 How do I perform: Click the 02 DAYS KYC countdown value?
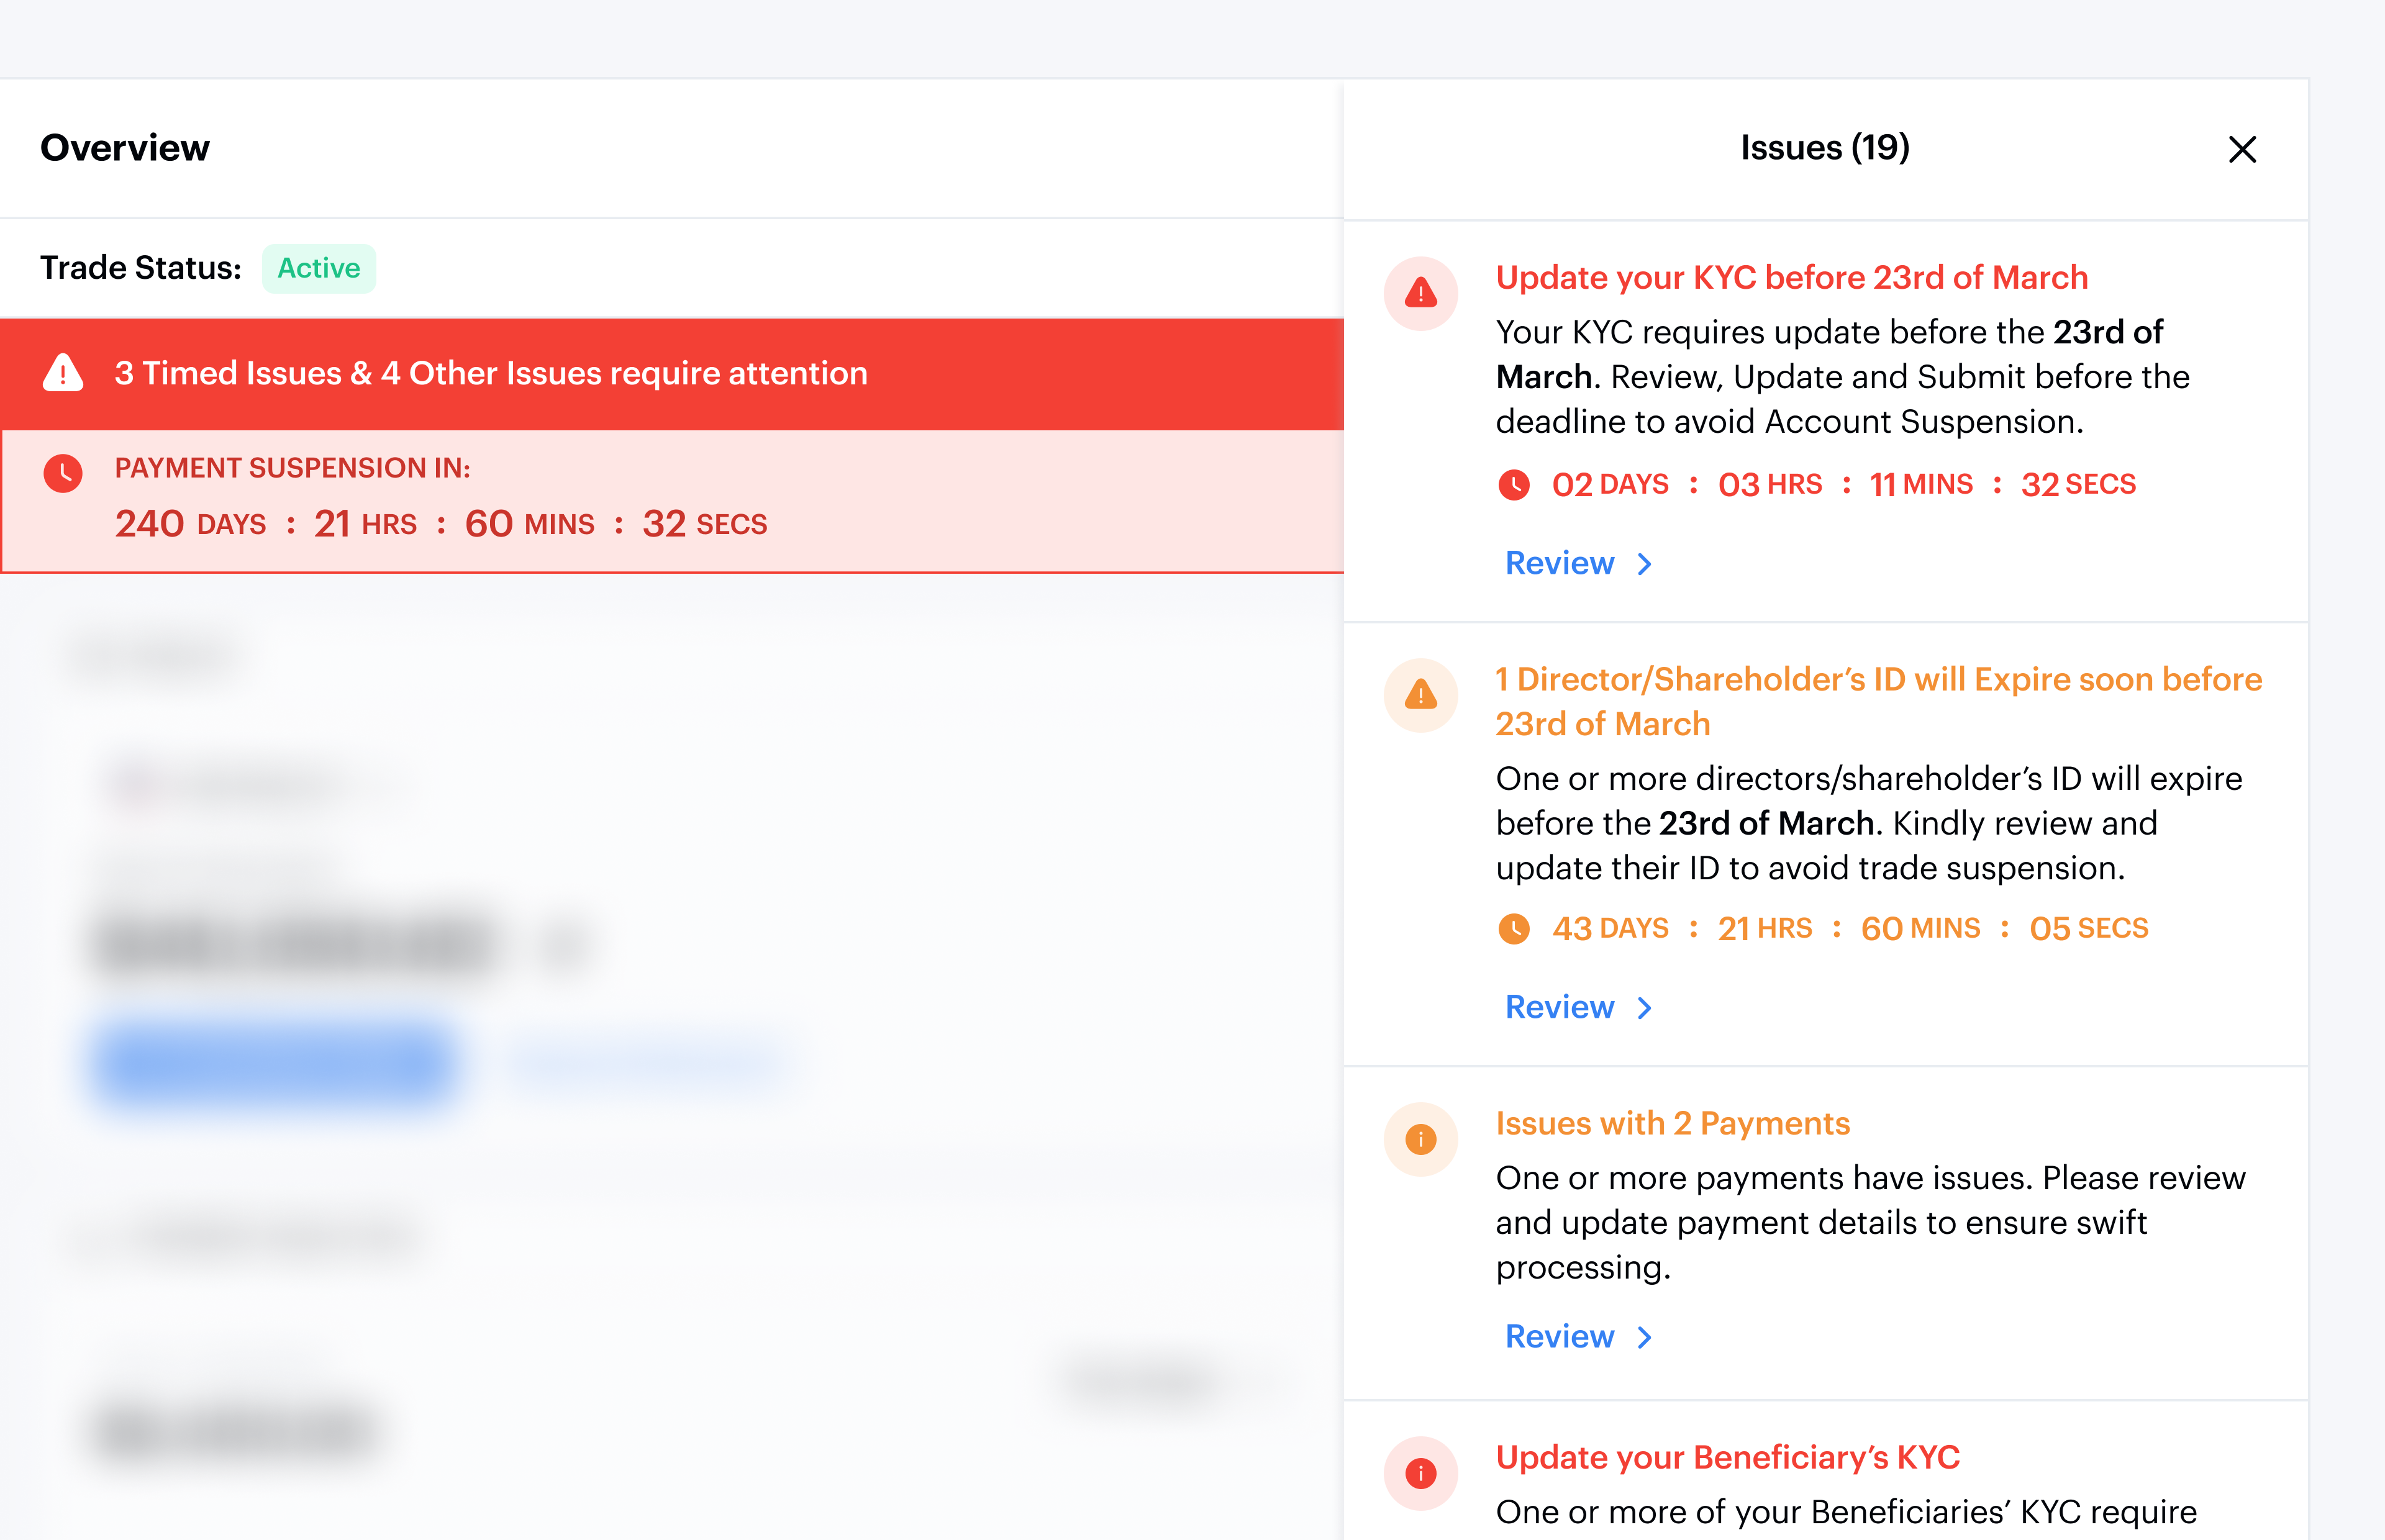tap(1610, 485)
